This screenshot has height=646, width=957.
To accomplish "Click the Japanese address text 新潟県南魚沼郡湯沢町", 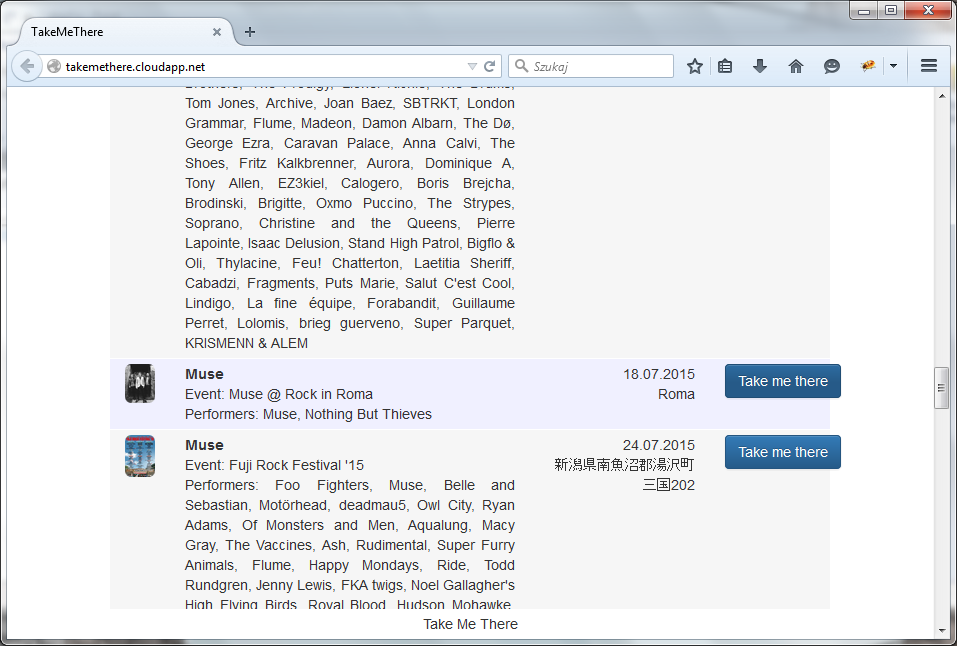I will click(624, 465).
